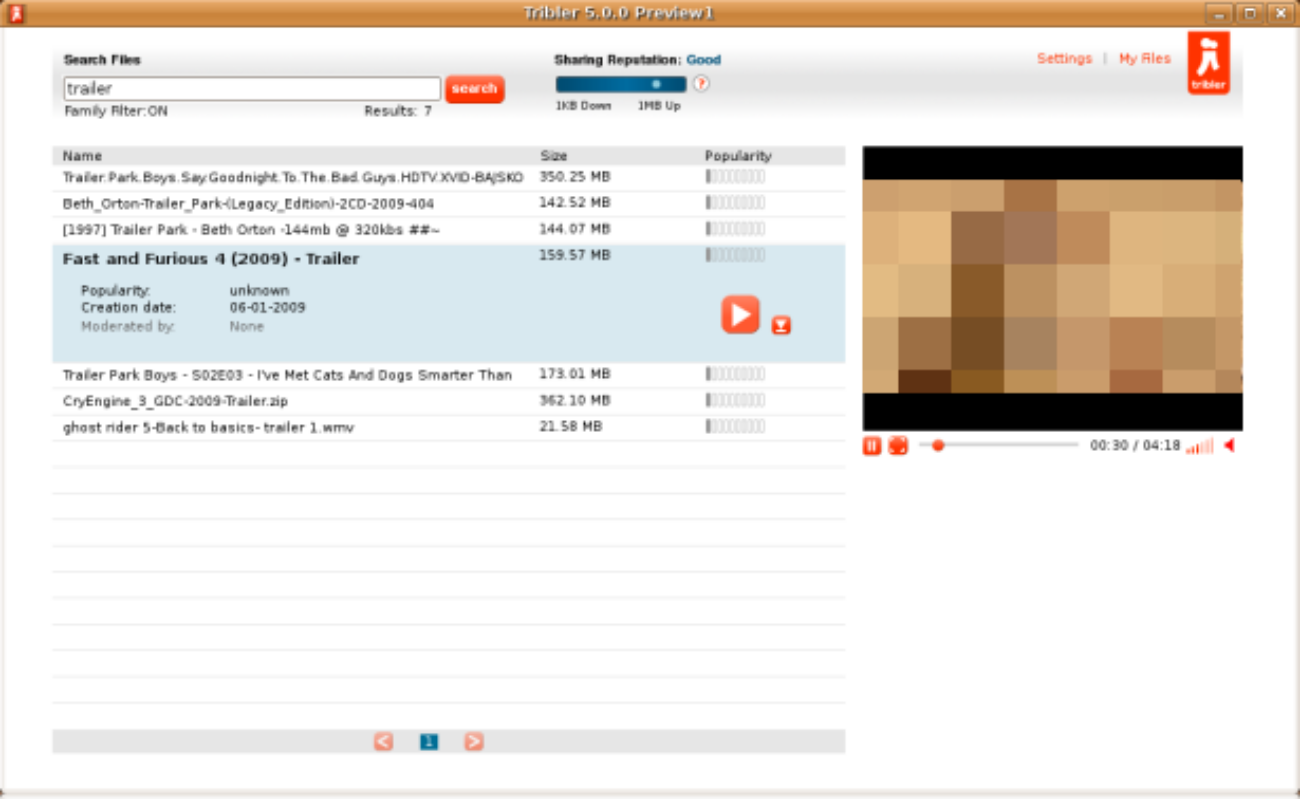Click the 362.10 MB size value
Viewport: 1300px width, 799px height.
pos(574,400)
